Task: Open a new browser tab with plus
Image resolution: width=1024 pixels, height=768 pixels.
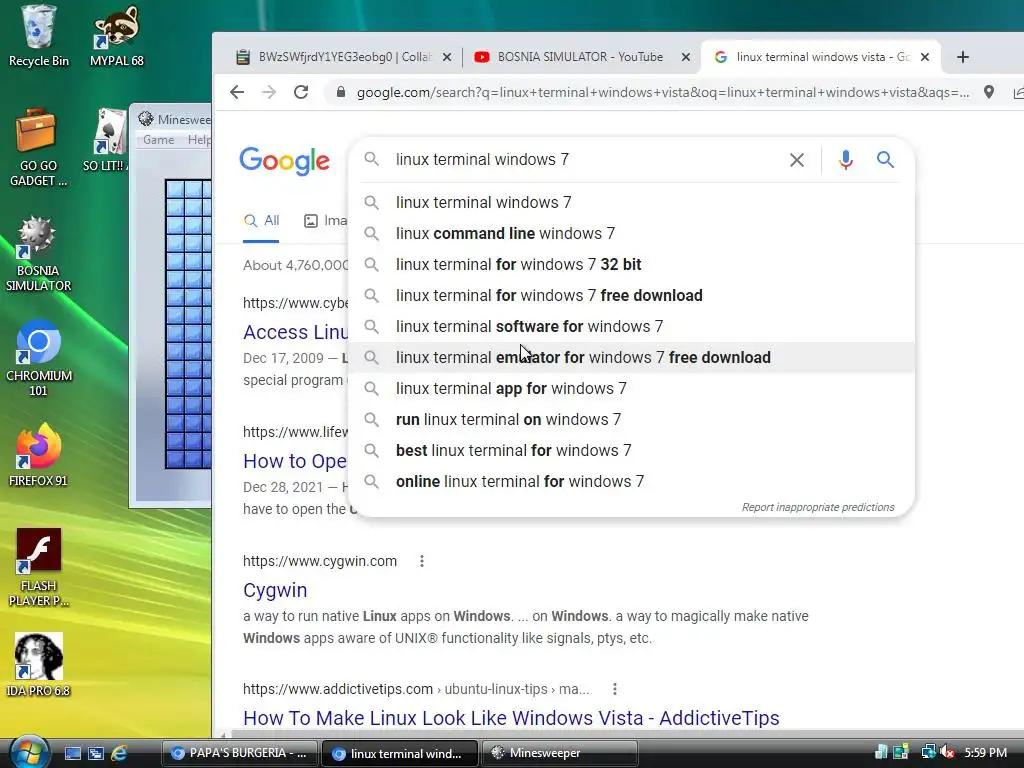Action: (963, 57)
